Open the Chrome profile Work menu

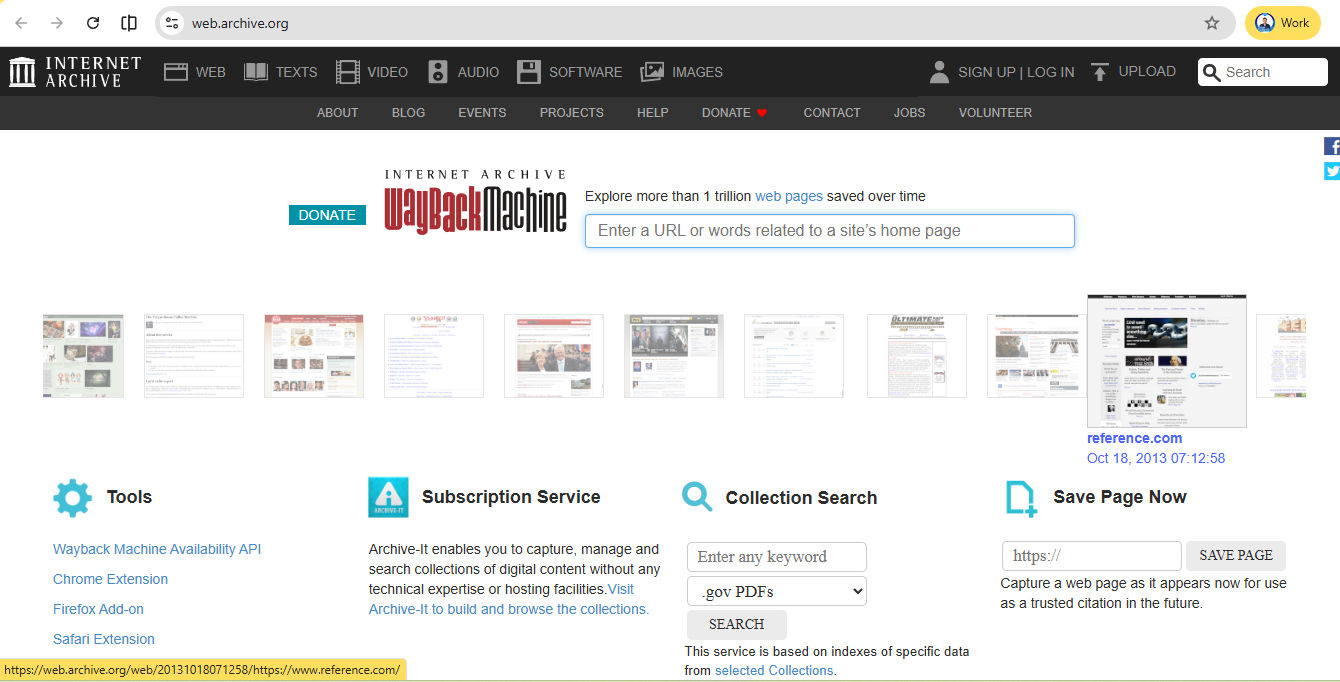[x=1282, y=23]
